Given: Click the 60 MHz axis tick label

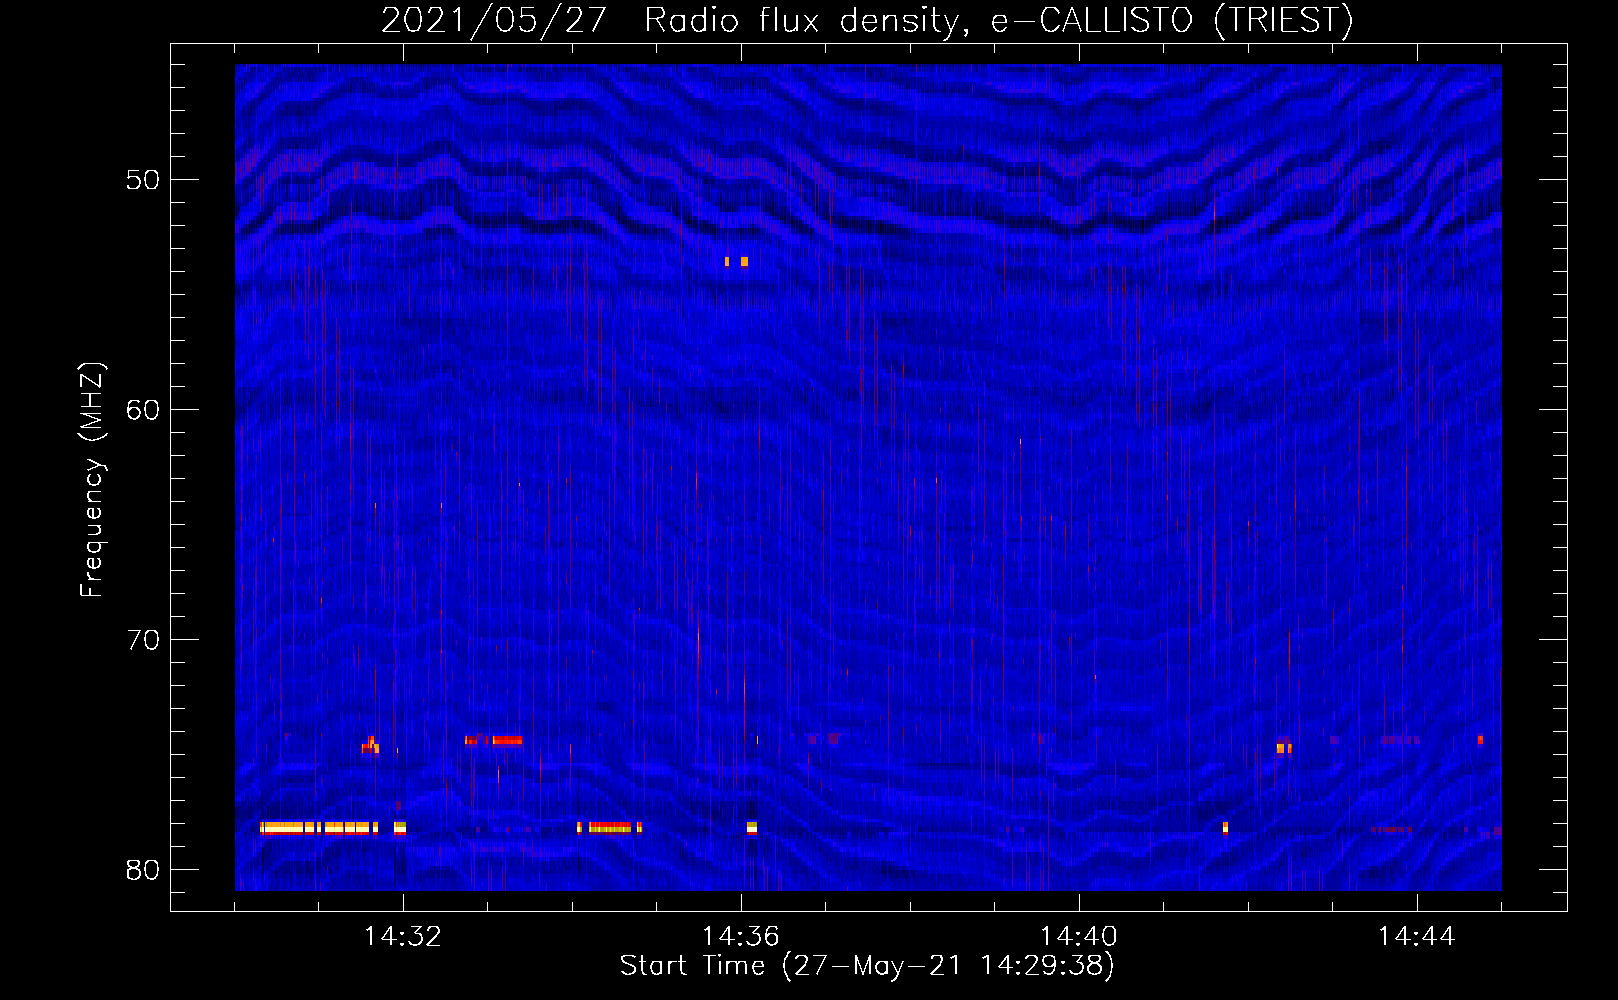Looking at the screenshot, I should coord(143,410).
